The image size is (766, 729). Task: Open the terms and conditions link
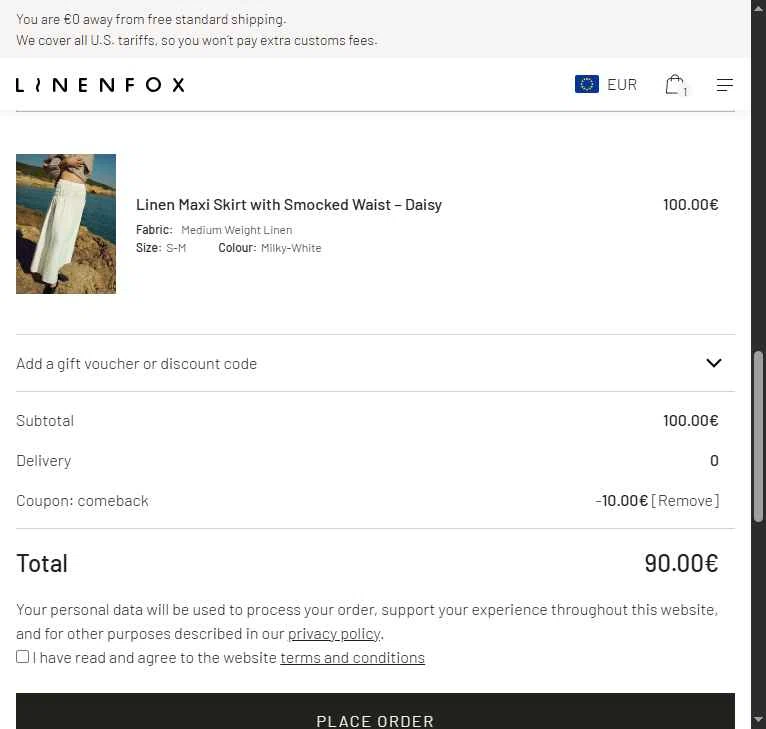click(352, 658)
